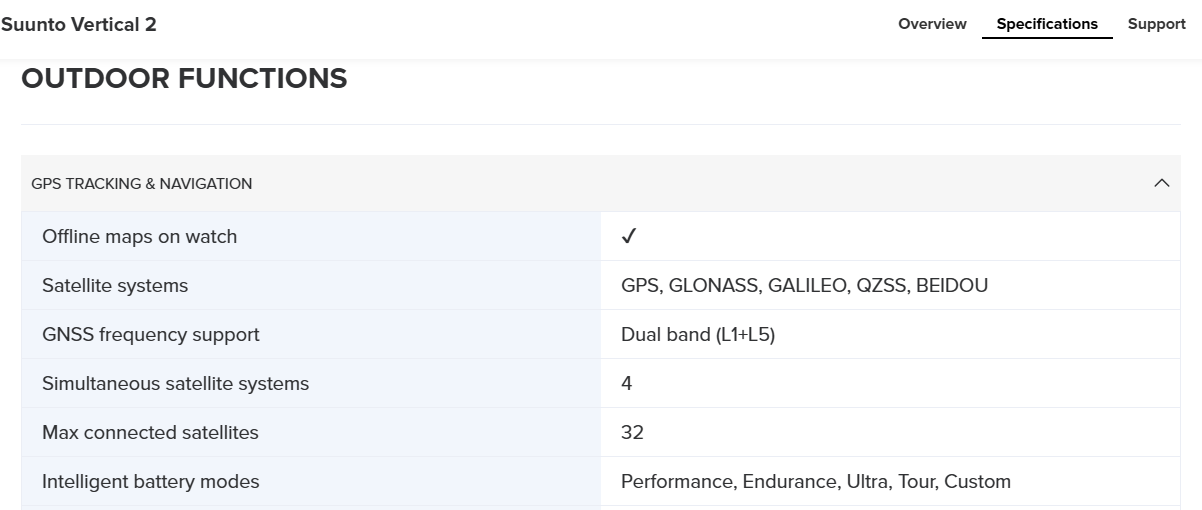Click the Suunto Vertical 2 product title
The height and width of the screenshot is (510, 1202).
79,24
